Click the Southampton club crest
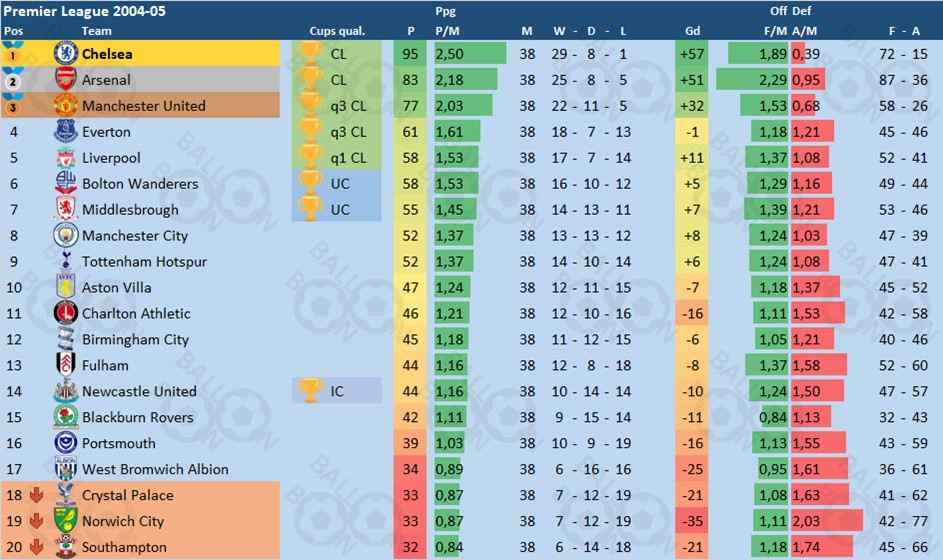Image resolution: width=943 pixels, height=560 pixels. 65,546
